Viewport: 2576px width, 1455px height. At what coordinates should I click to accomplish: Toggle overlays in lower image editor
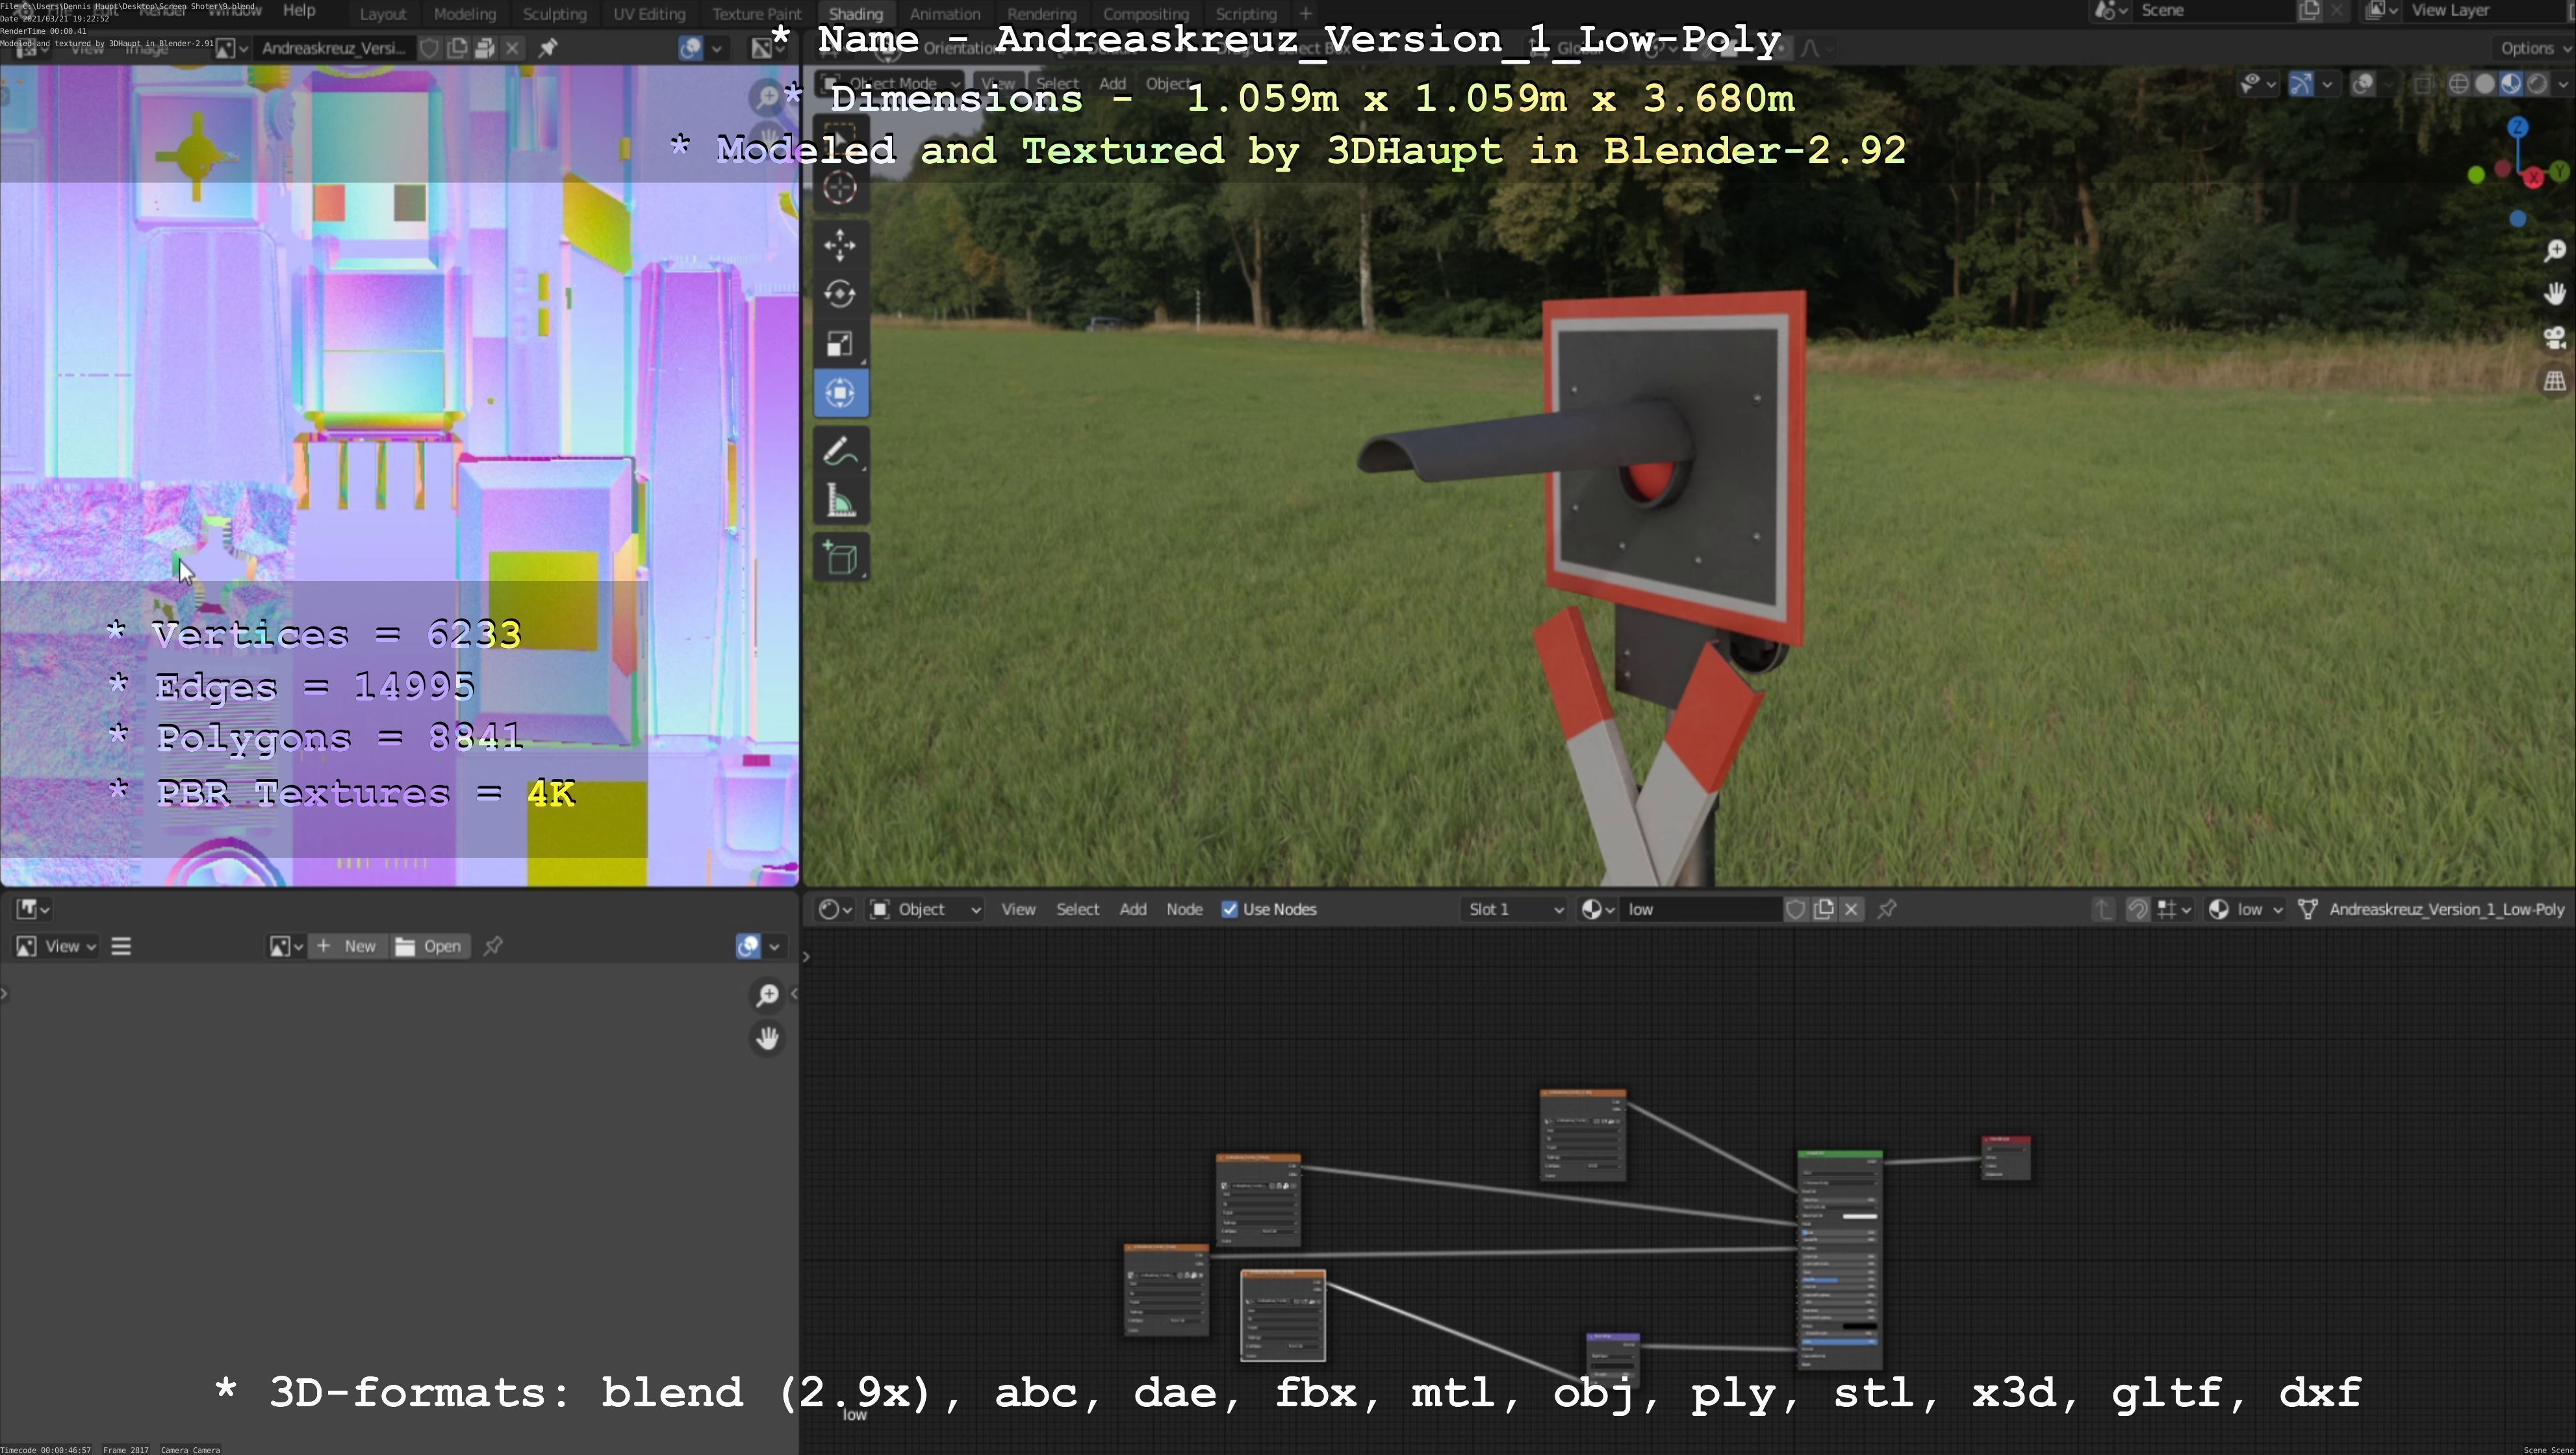pos(747,946)
